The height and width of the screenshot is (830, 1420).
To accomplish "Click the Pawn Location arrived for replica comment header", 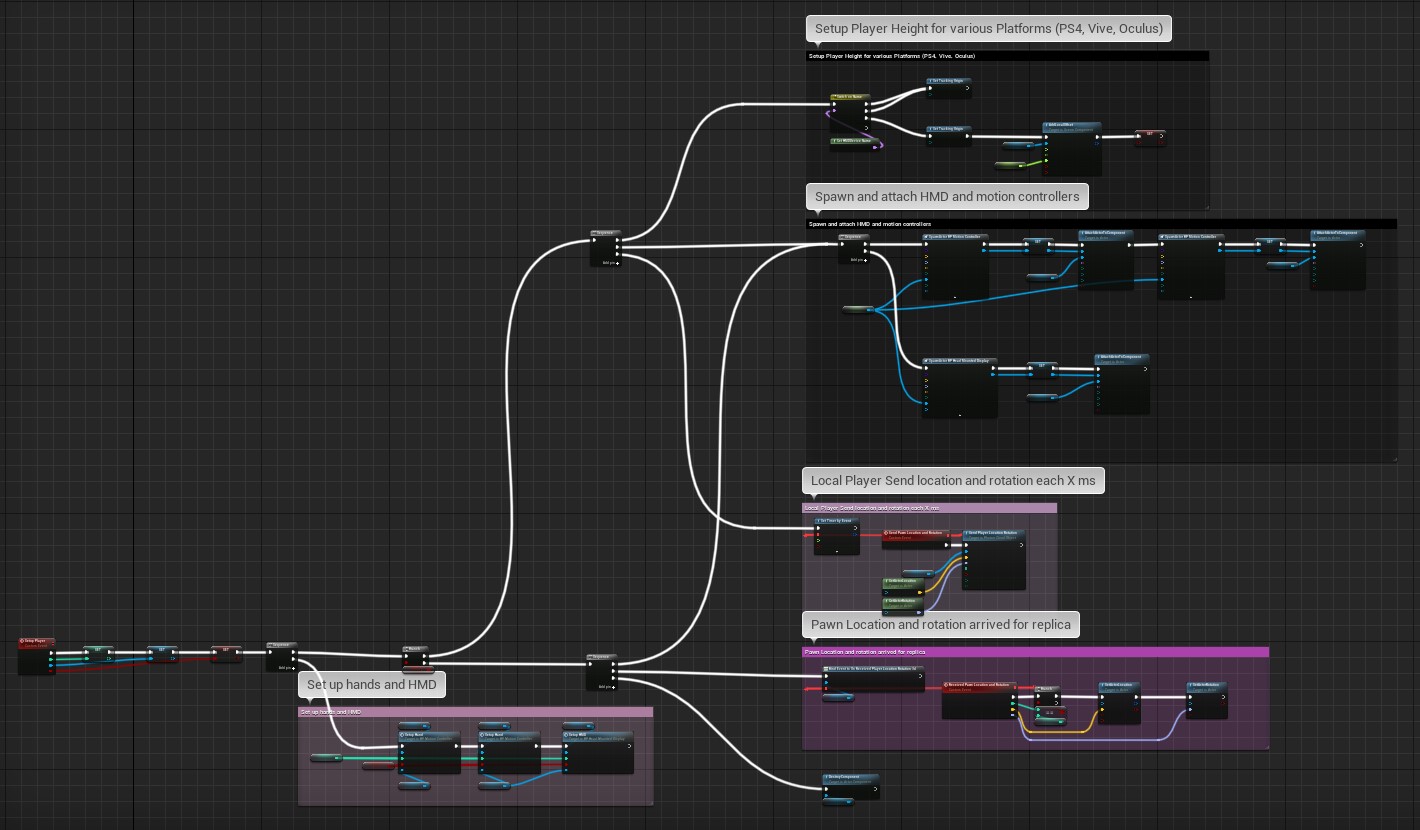I will tap(1035, 652).
